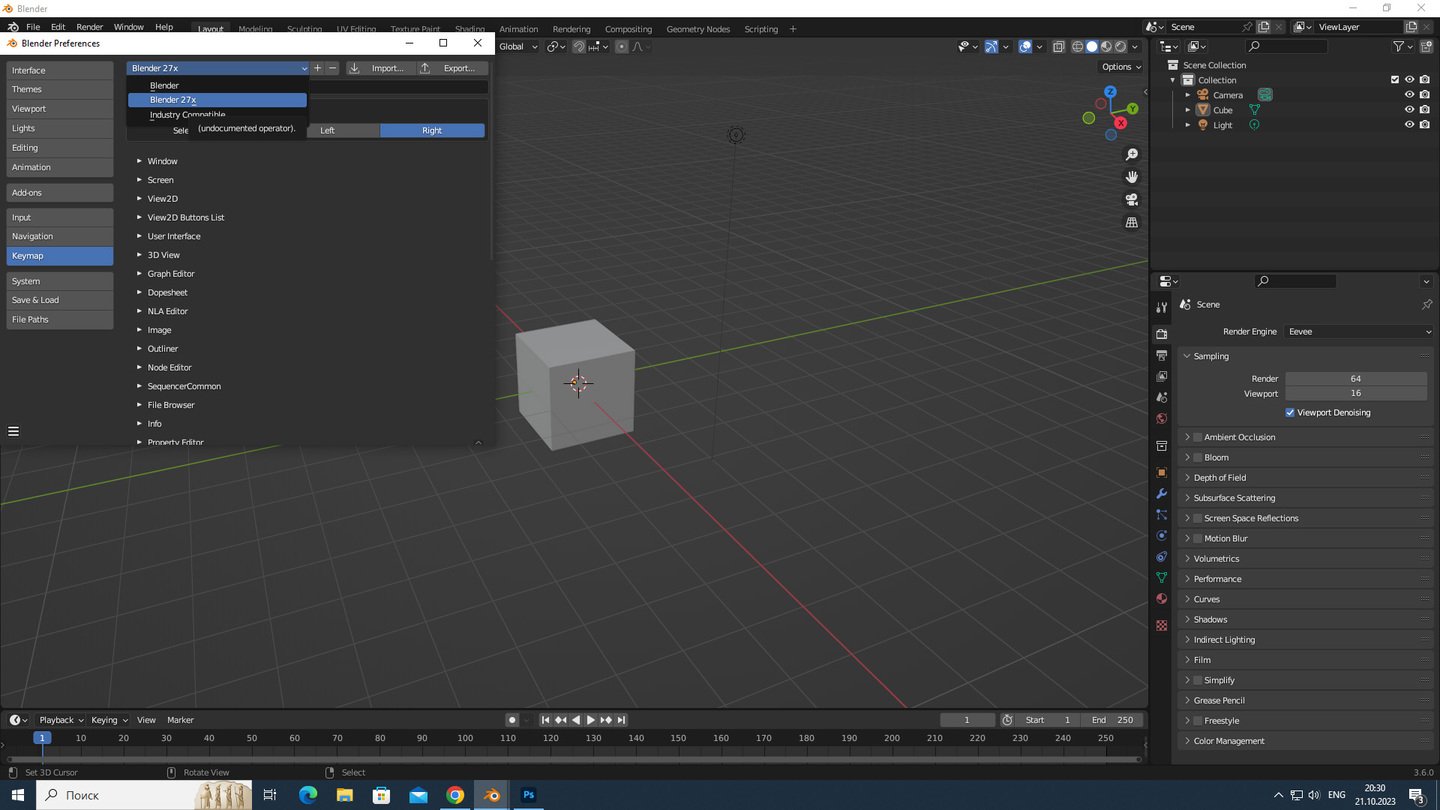Open the Render Engine dropdown
The width and height of the screenshot is (1440, 810).
point(1359,332)
